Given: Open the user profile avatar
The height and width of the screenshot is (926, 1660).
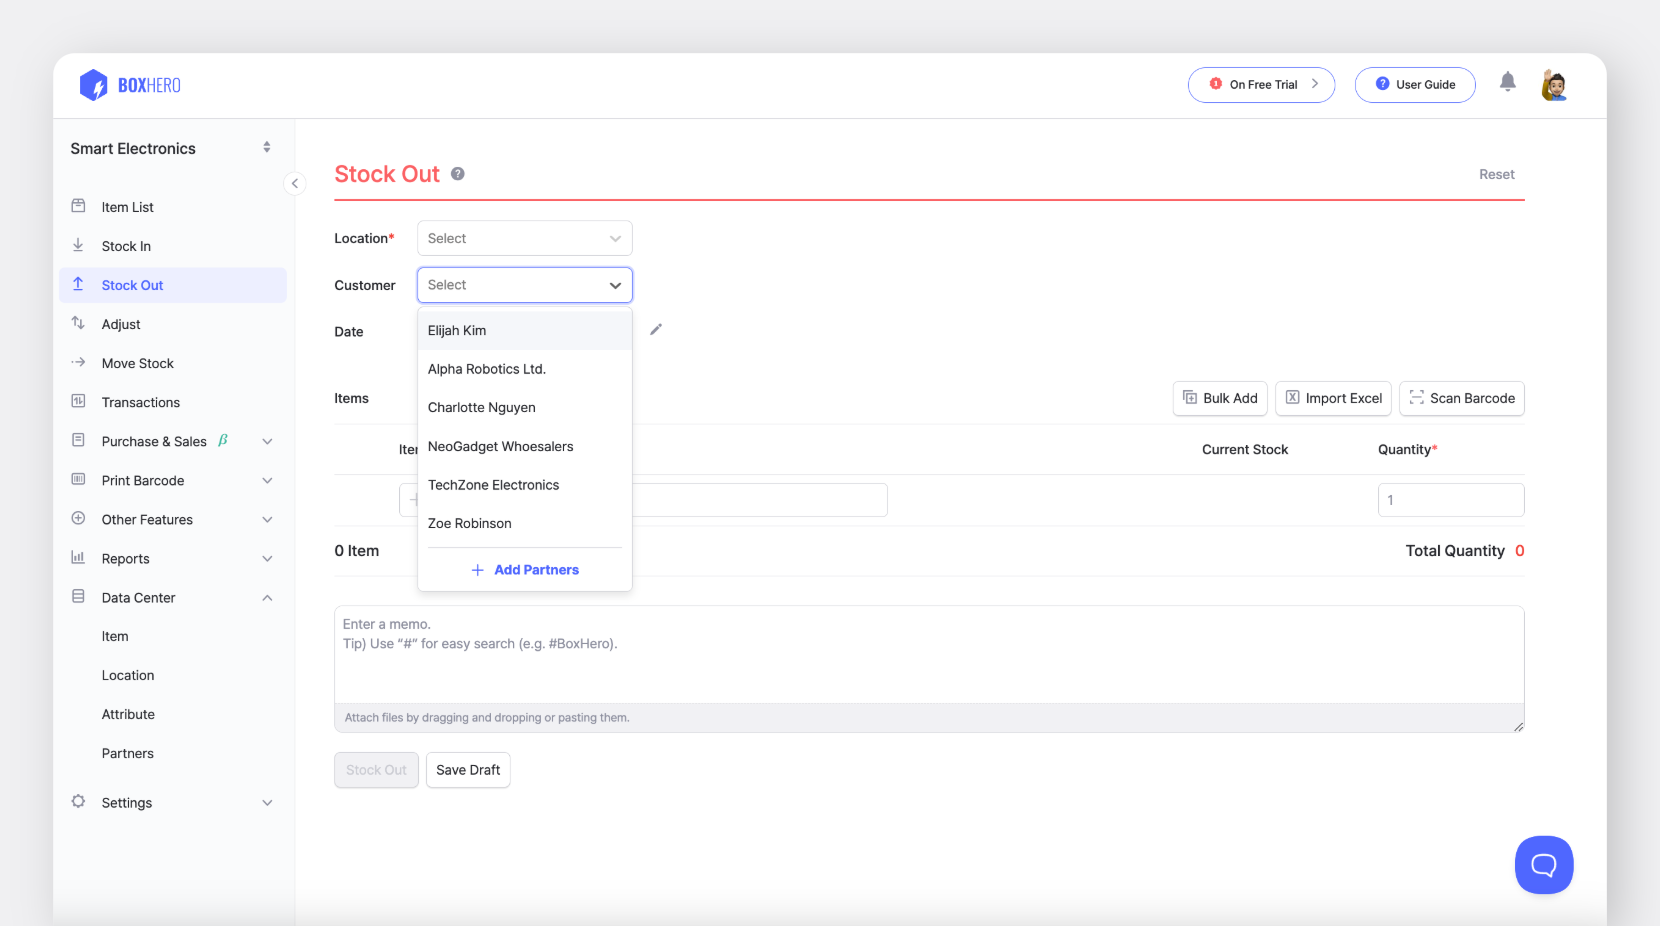Looking at the screenshot, I should click(1554, 84).
